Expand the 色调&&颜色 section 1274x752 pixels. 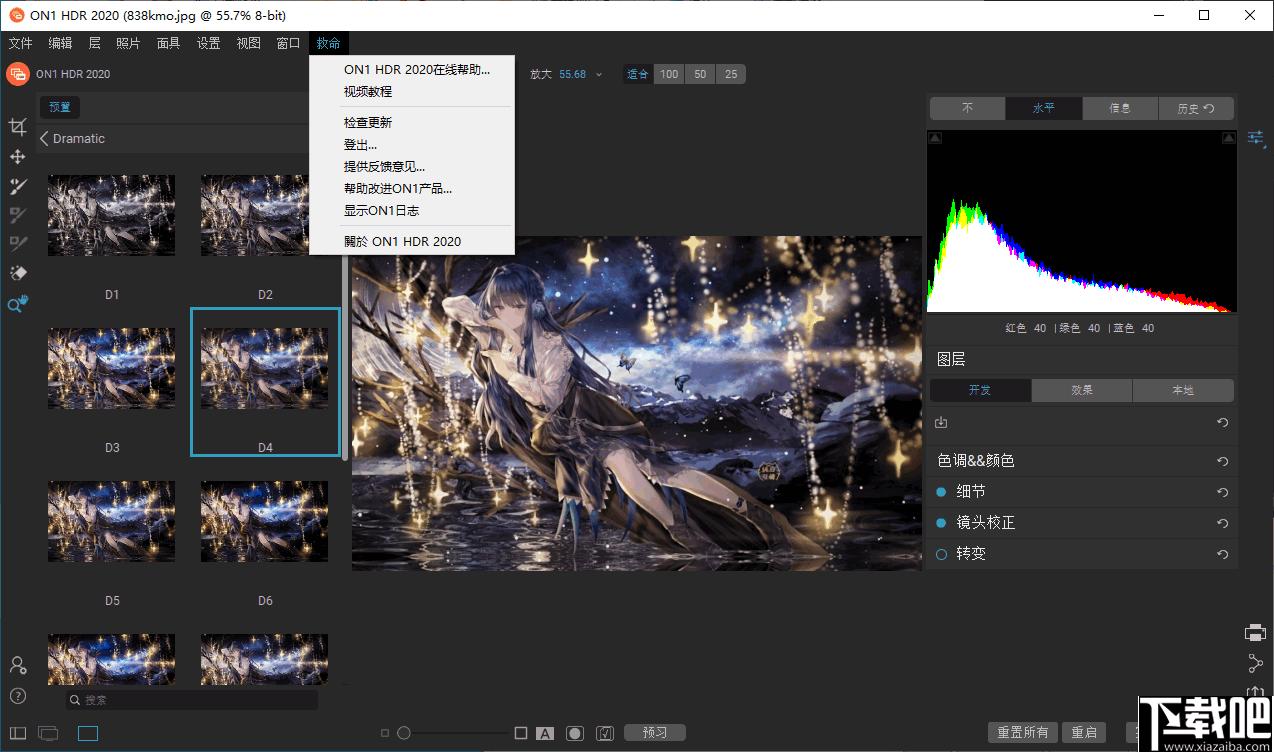coord(976,461)
